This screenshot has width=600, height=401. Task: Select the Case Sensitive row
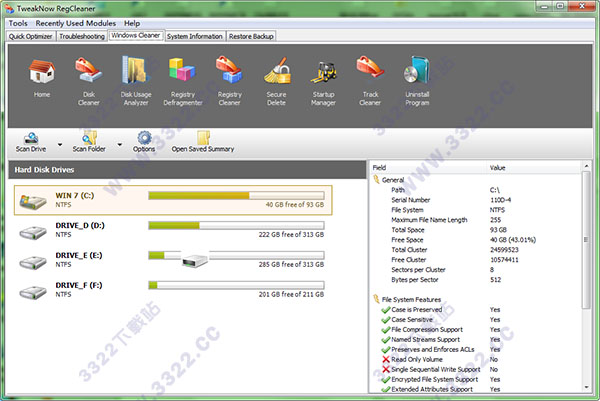[x=476, y=319]
